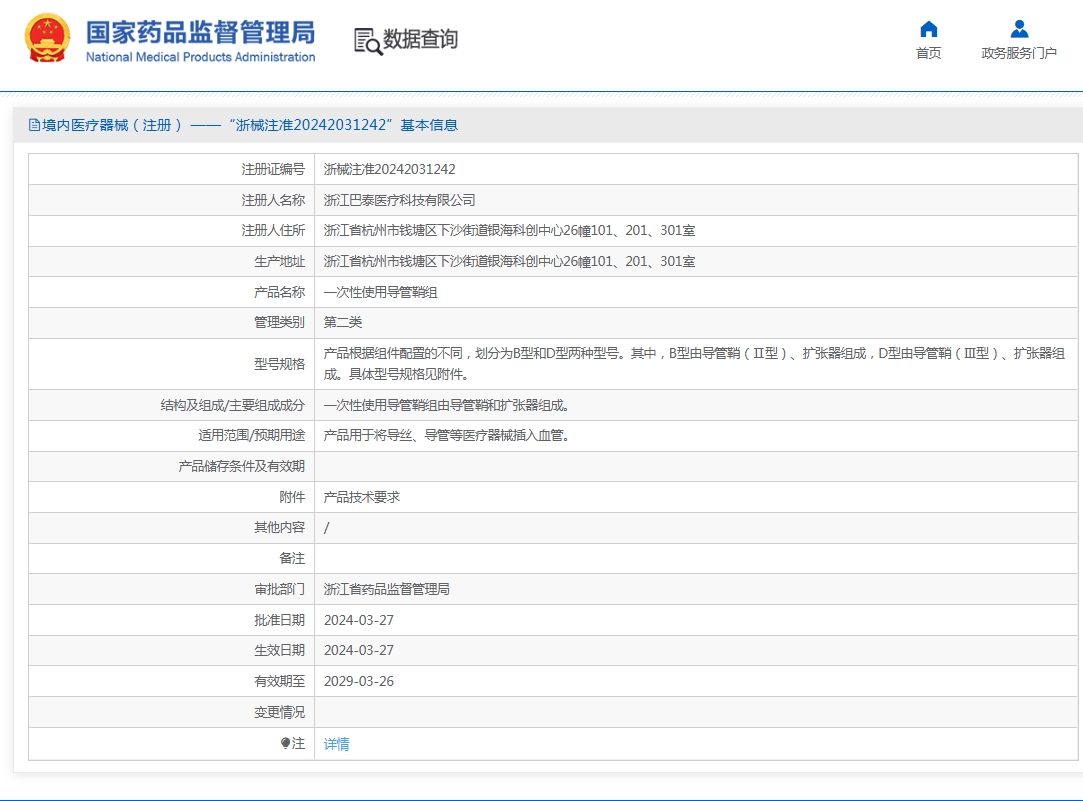The height and width of the screenshot is (801, 1083).
Task: Click the 注册证编号 label
Action: click(x=273, y=169)
